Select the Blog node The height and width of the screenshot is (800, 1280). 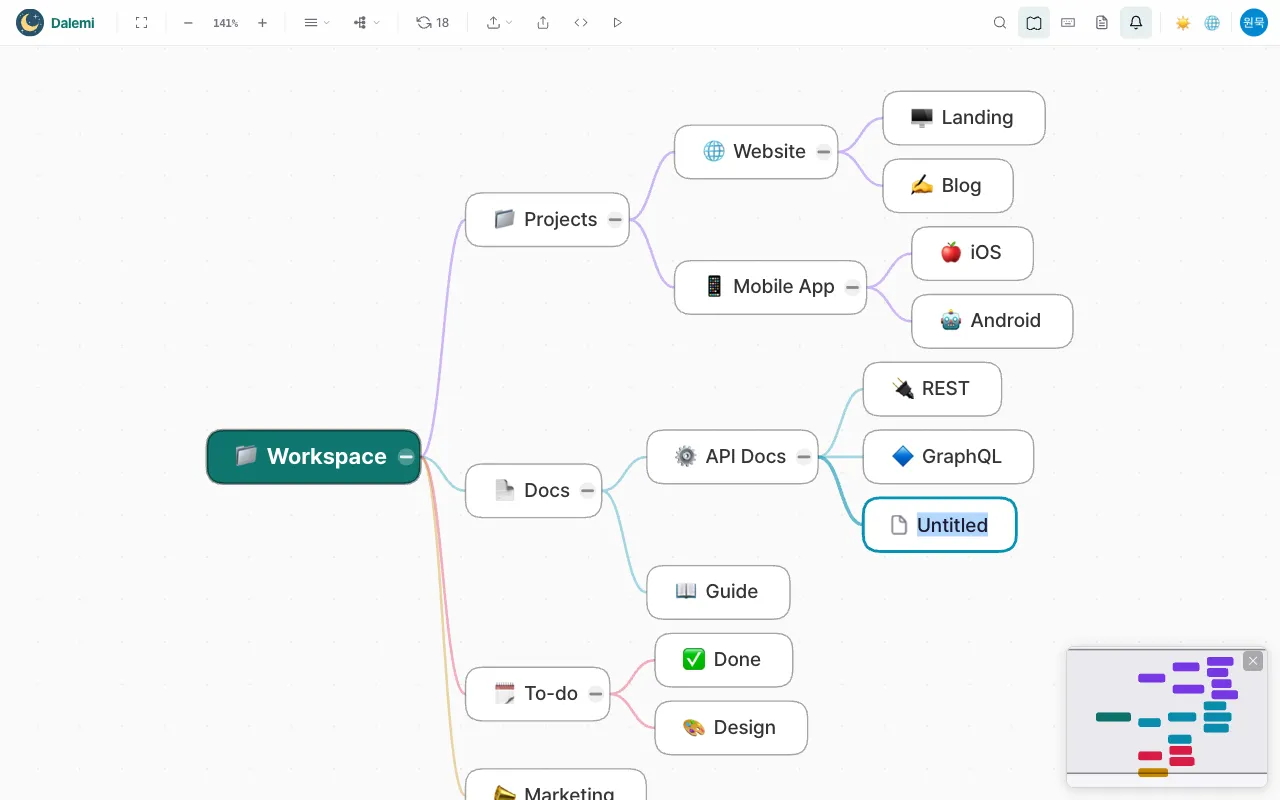948,186
